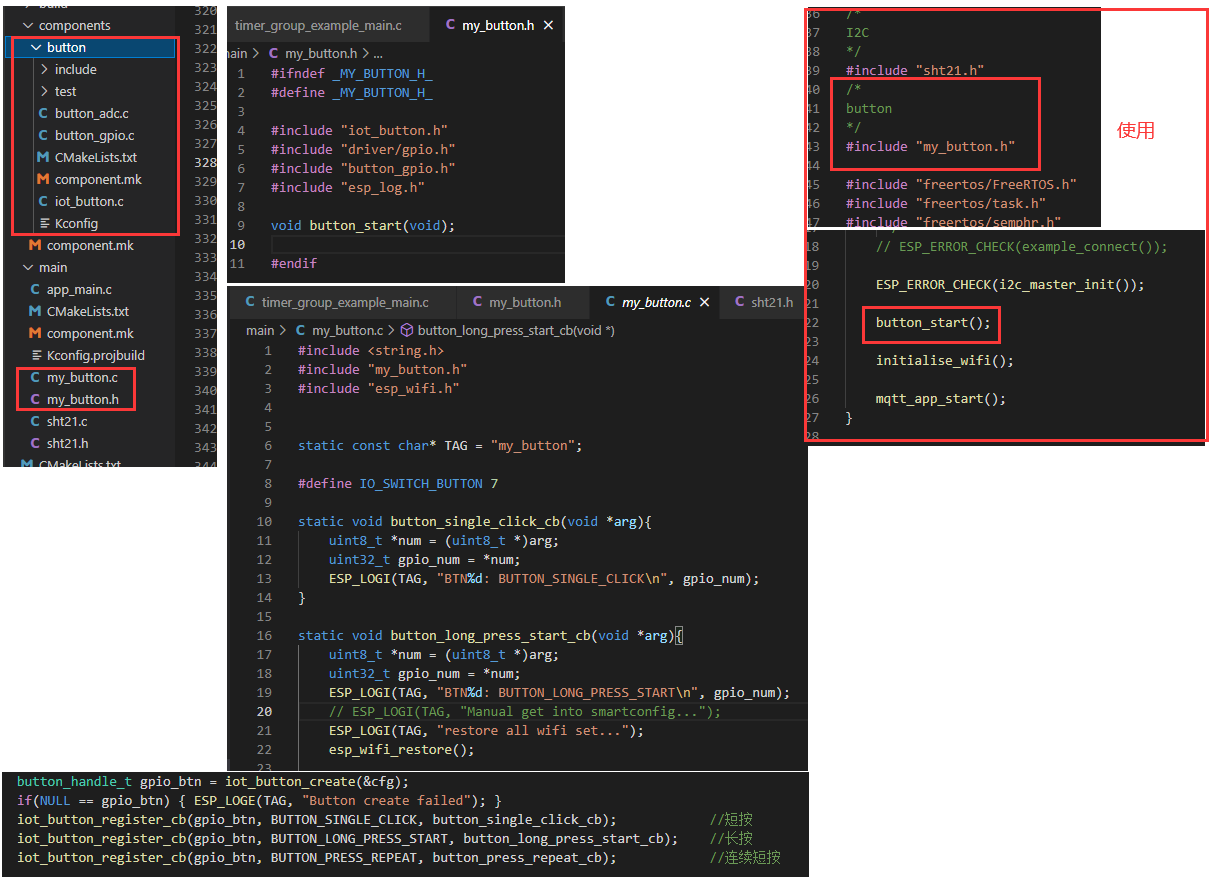Click '#include "esp_wifi.h"' line
Viewport: 1209px width, 879px height.
click(x=379, y=388)
